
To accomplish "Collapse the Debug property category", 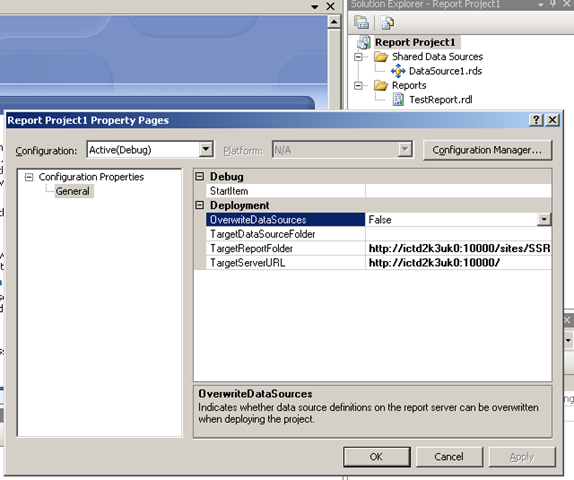I will coord(200,176).
